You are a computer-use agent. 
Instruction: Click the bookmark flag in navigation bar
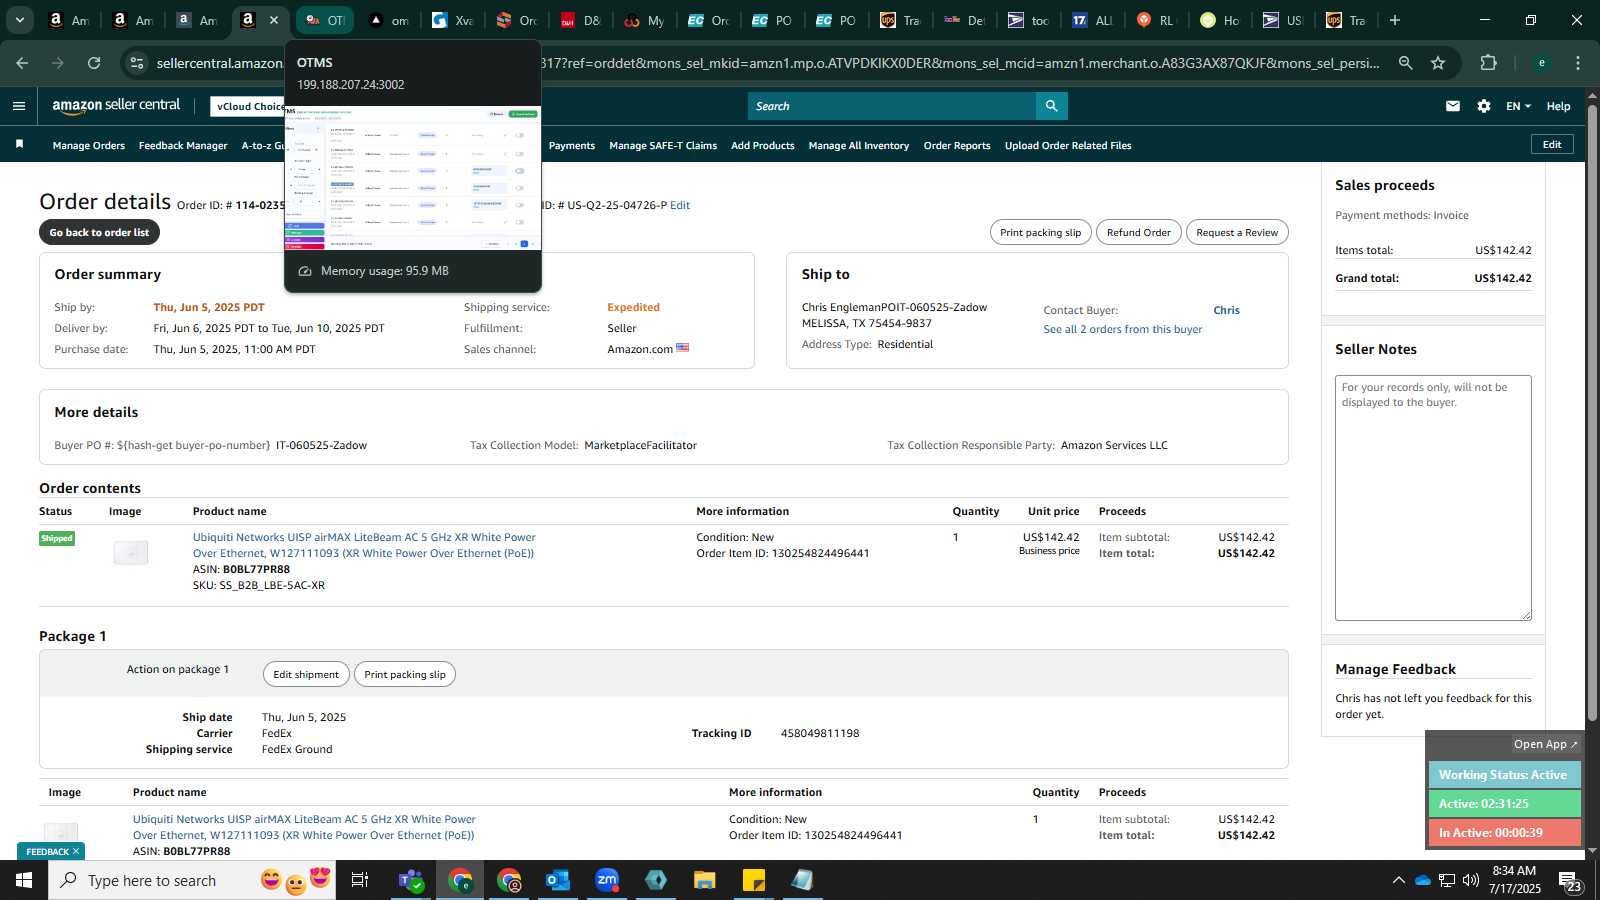click(x=19, y=145)
